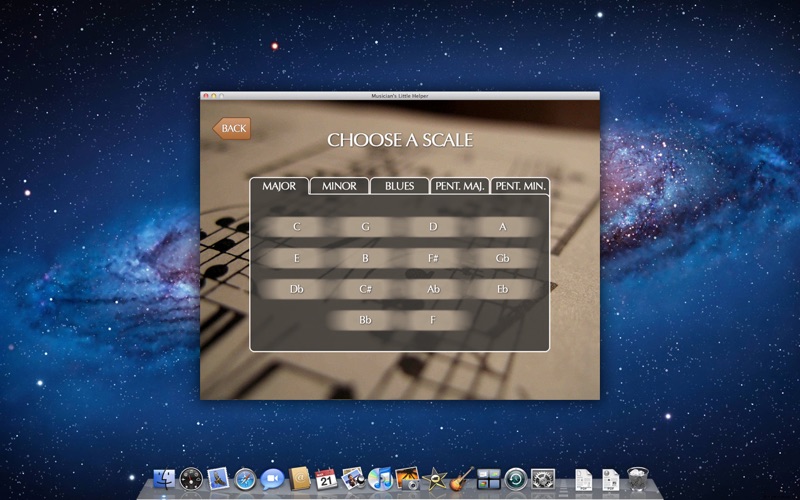Viewport: 800px width, 500px height.
Task: Switch to the MAJOR scale tab
Action: [x=279, y=186]
